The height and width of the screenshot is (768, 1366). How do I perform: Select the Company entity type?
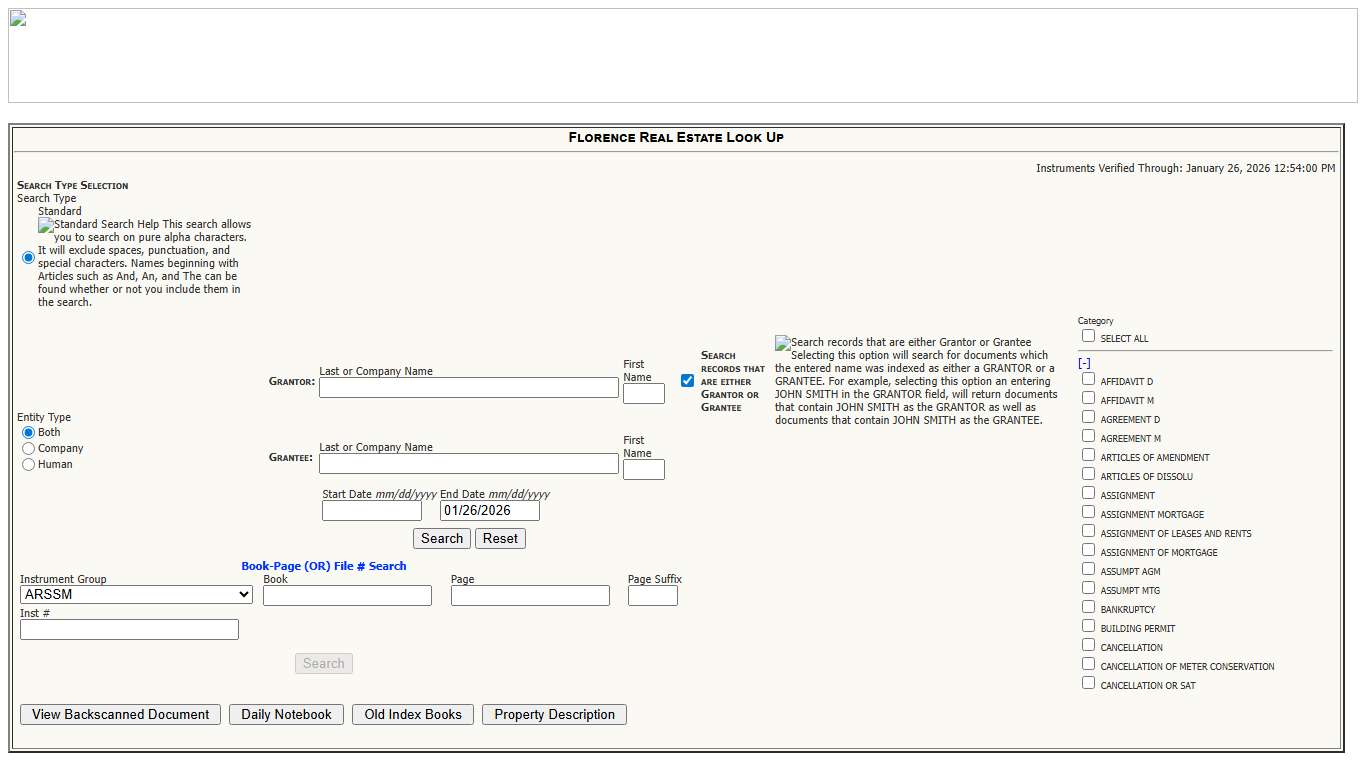coord(28,448)
